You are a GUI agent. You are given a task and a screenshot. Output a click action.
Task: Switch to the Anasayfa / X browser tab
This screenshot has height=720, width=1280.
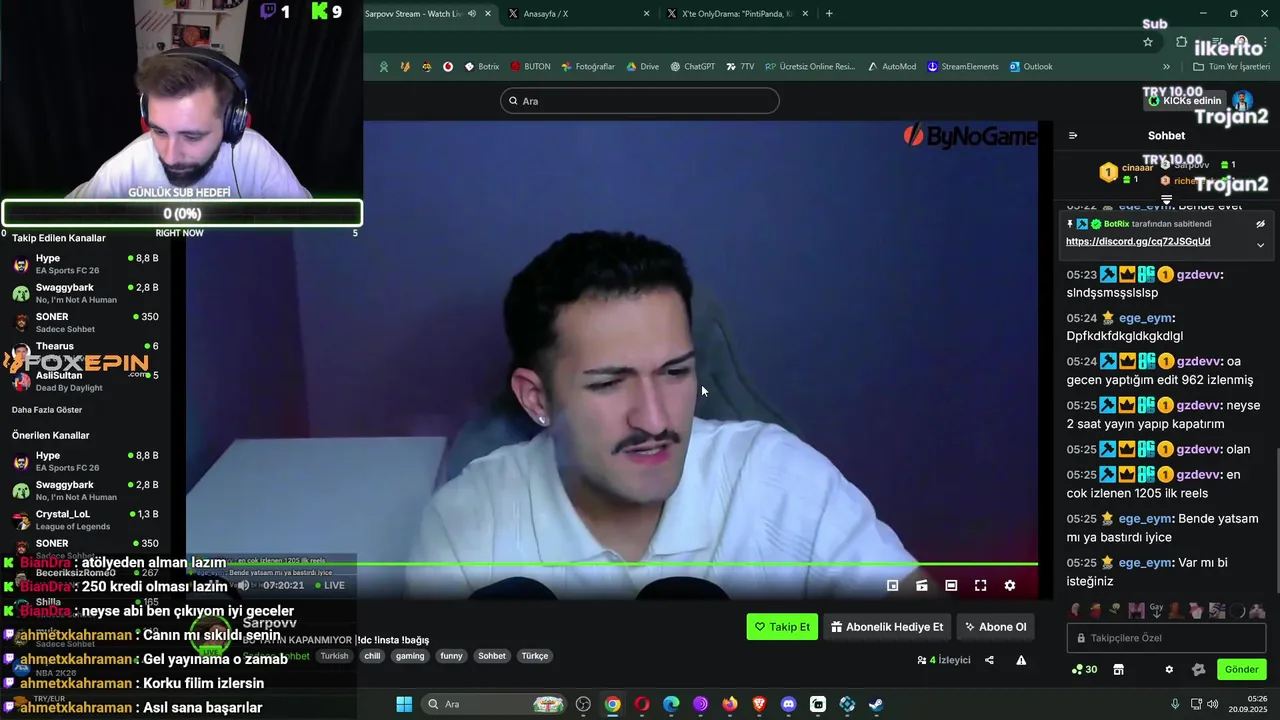578,14
